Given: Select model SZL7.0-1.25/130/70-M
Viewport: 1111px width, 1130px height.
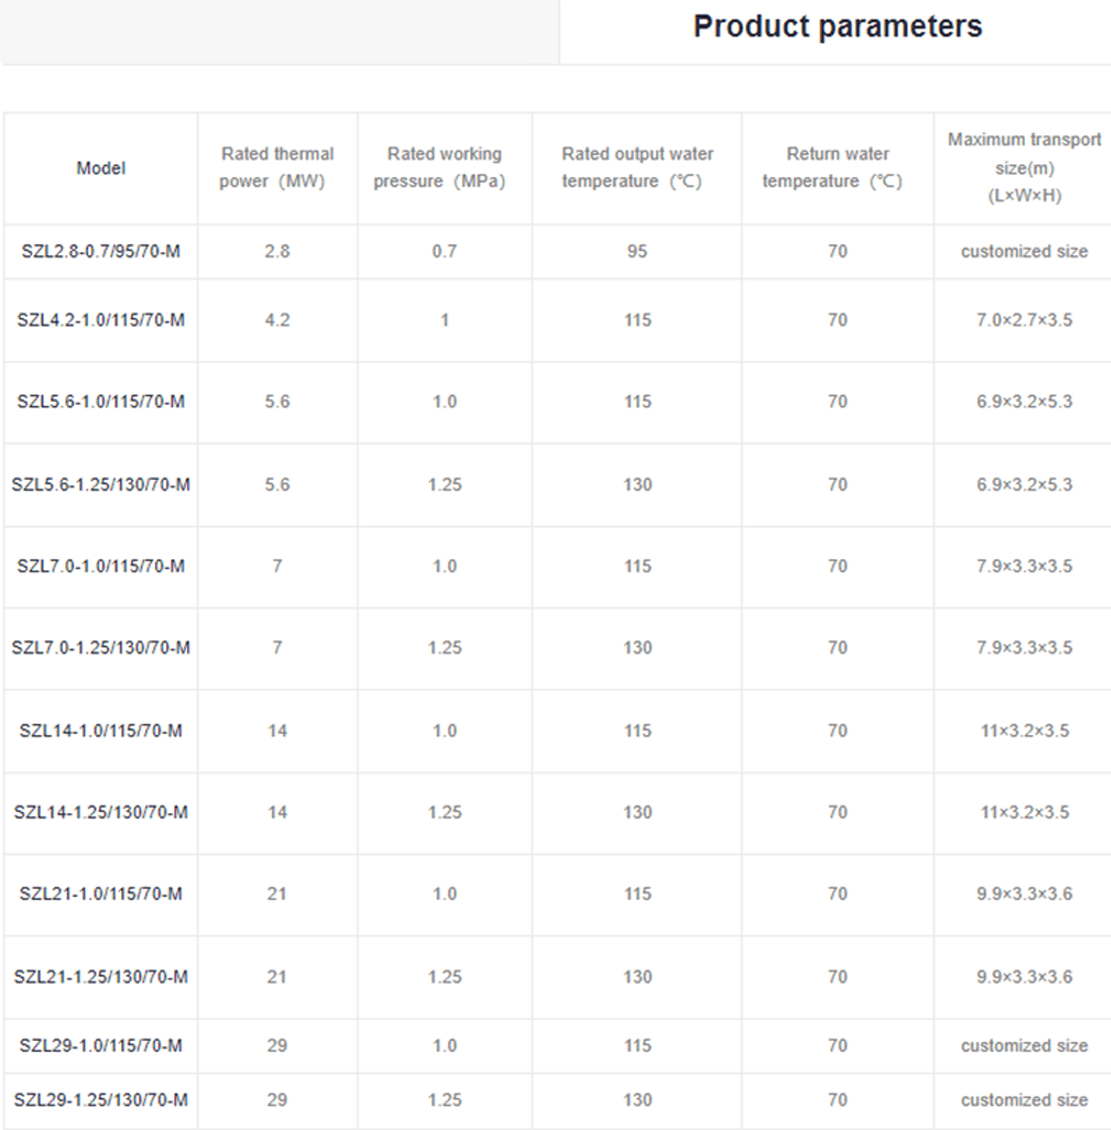Looking at the screenshot, I should coord(101,648).
